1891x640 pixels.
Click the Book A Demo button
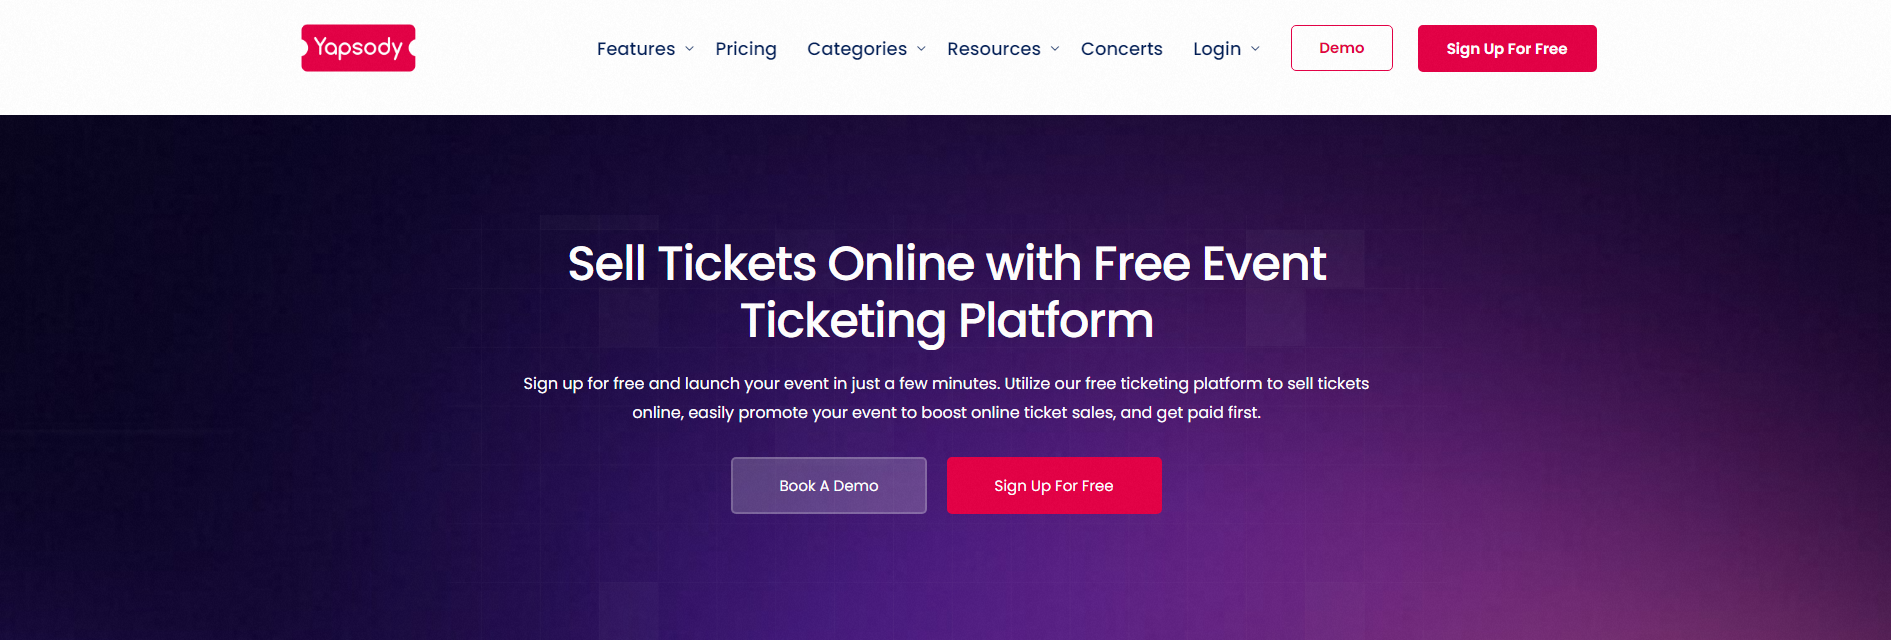tap(828, 485)
